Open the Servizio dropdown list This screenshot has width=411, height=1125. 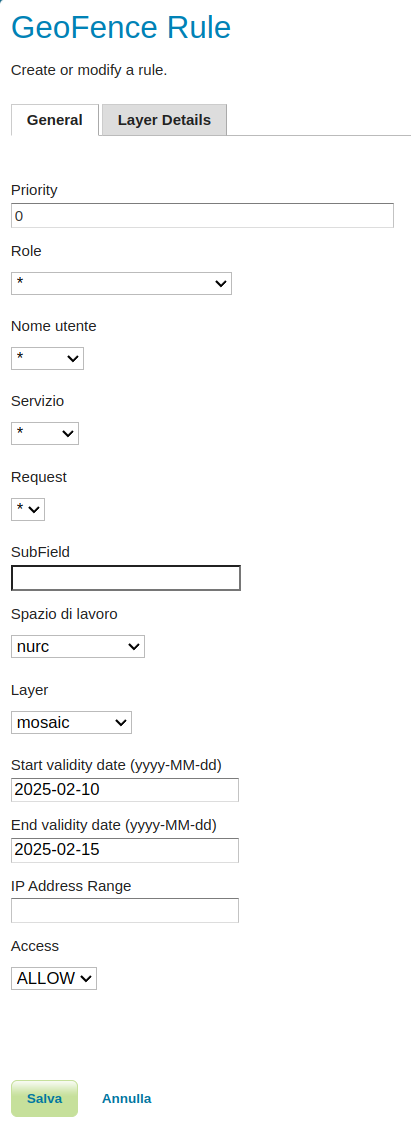(x=44, y=433)
